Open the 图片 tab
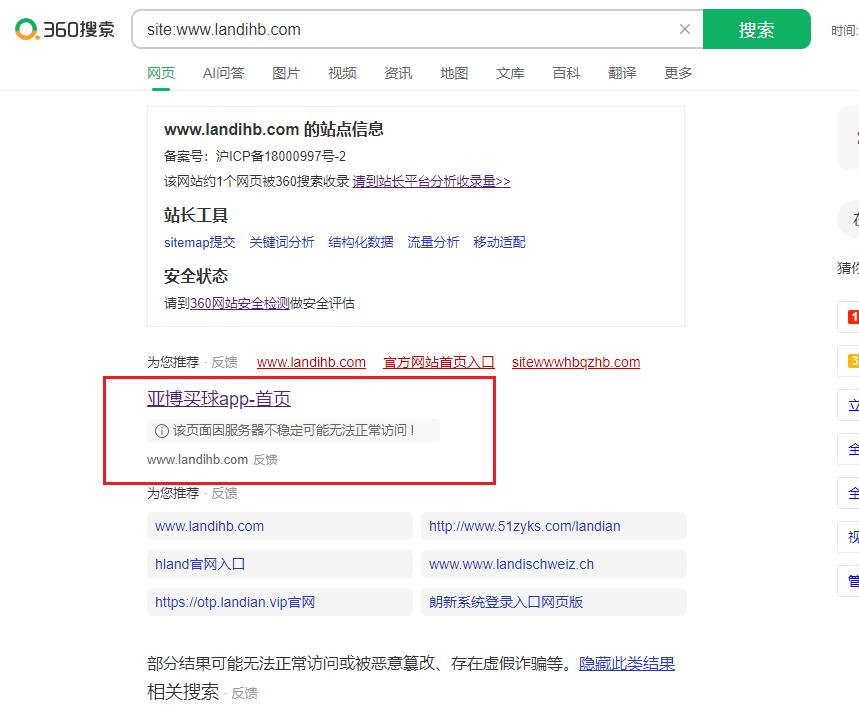 coord(286,73)
